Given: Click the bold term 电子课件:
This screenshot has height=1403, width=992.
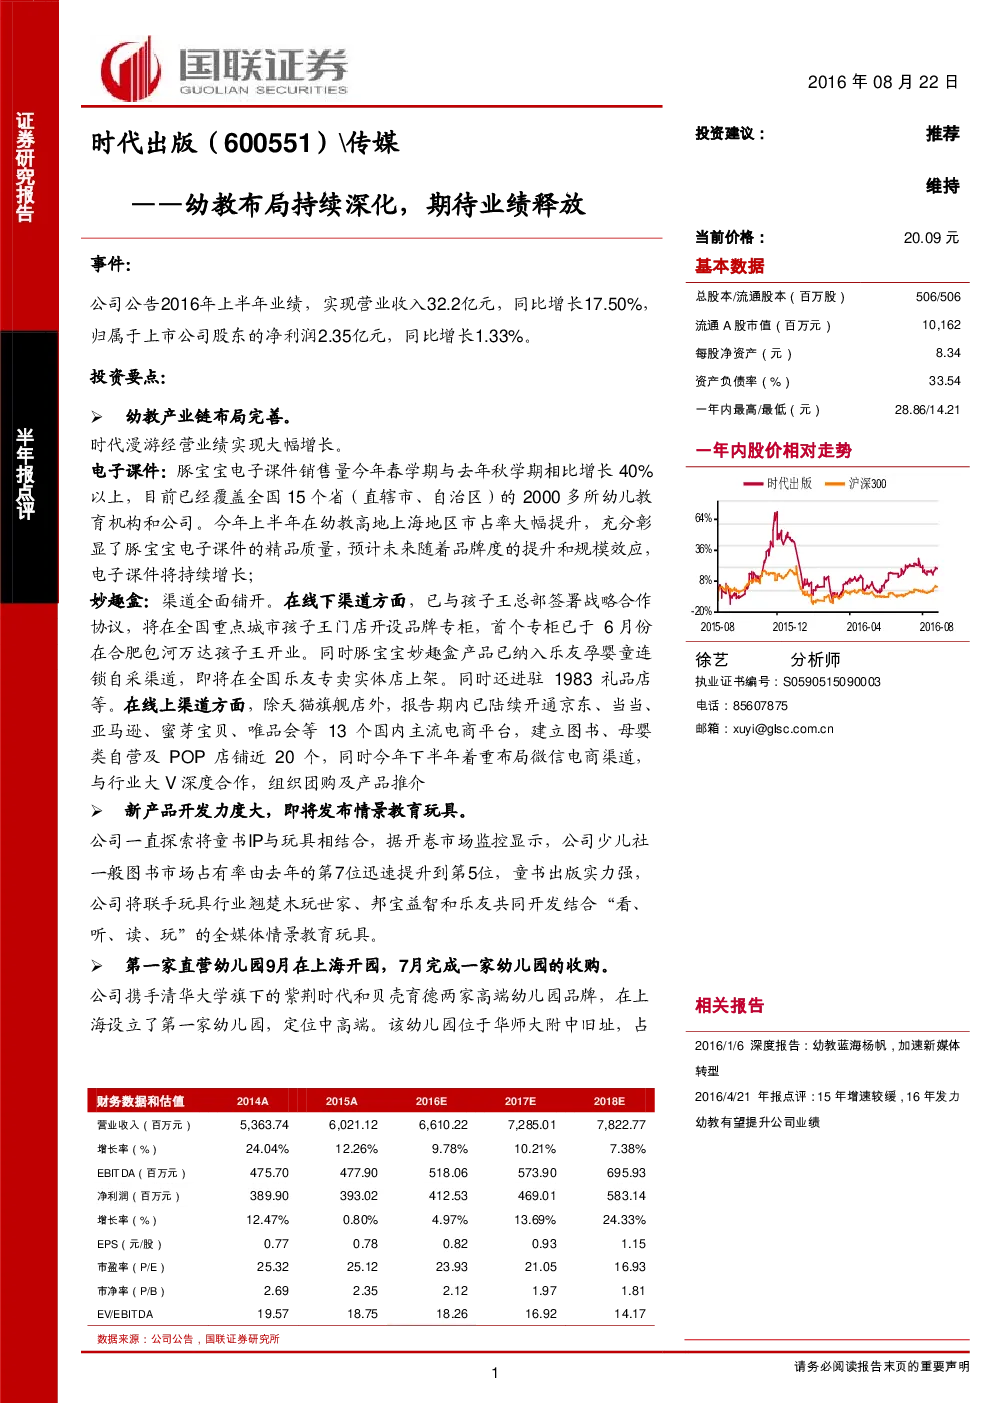Looking at the screenshot, I should (129, 470).
